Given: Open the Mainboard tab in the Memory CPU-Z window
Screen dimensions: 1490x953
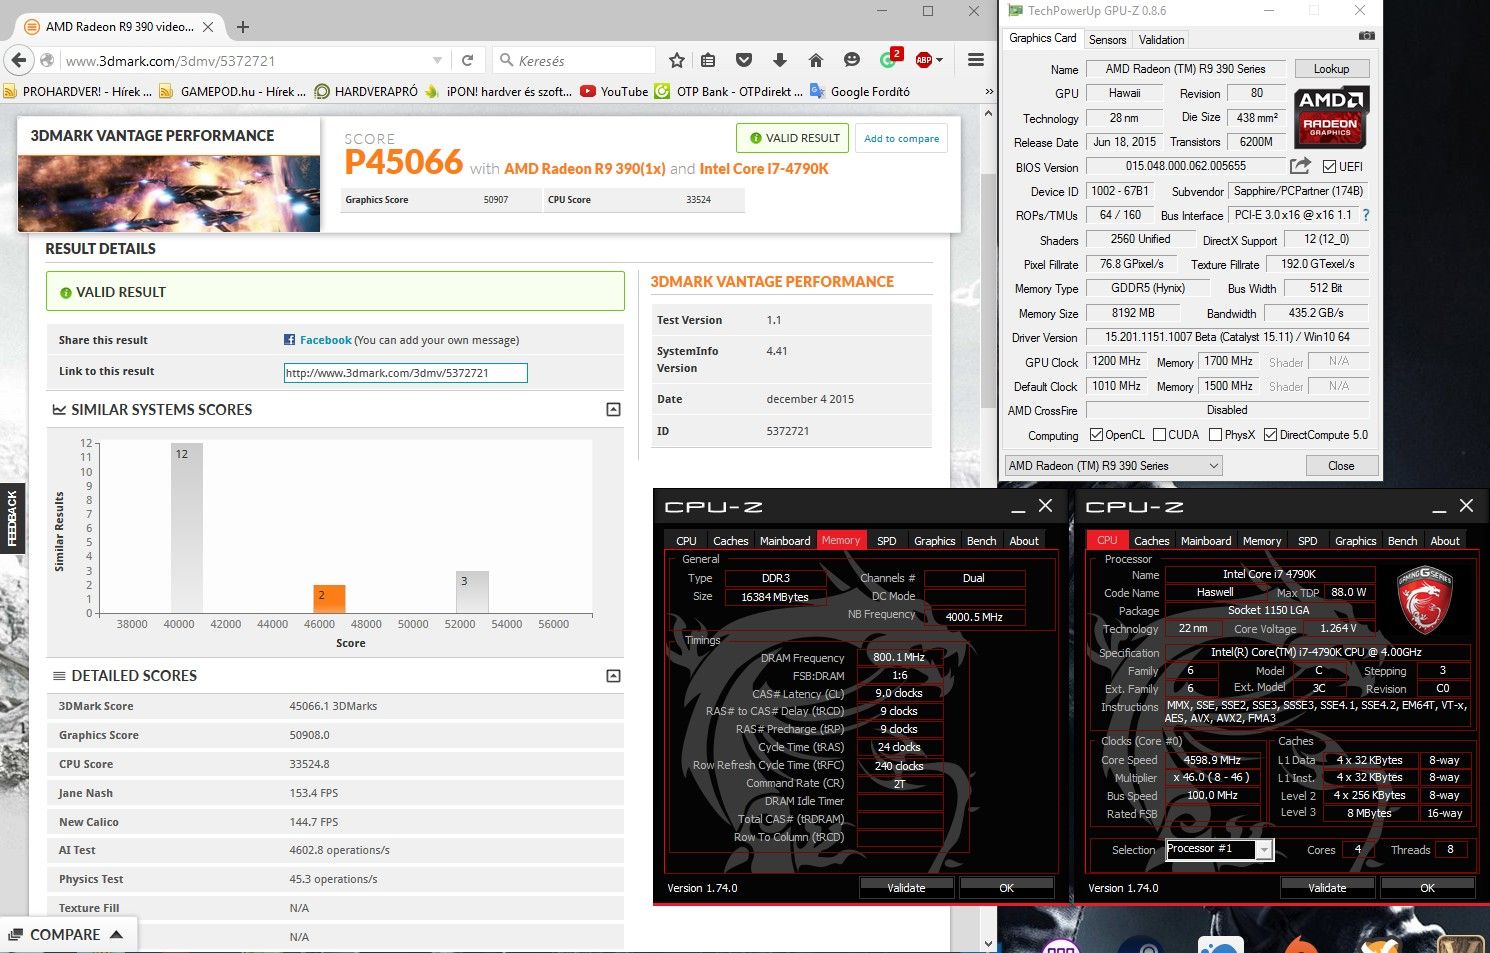Looking at the screenshot, I should (785, 540).
